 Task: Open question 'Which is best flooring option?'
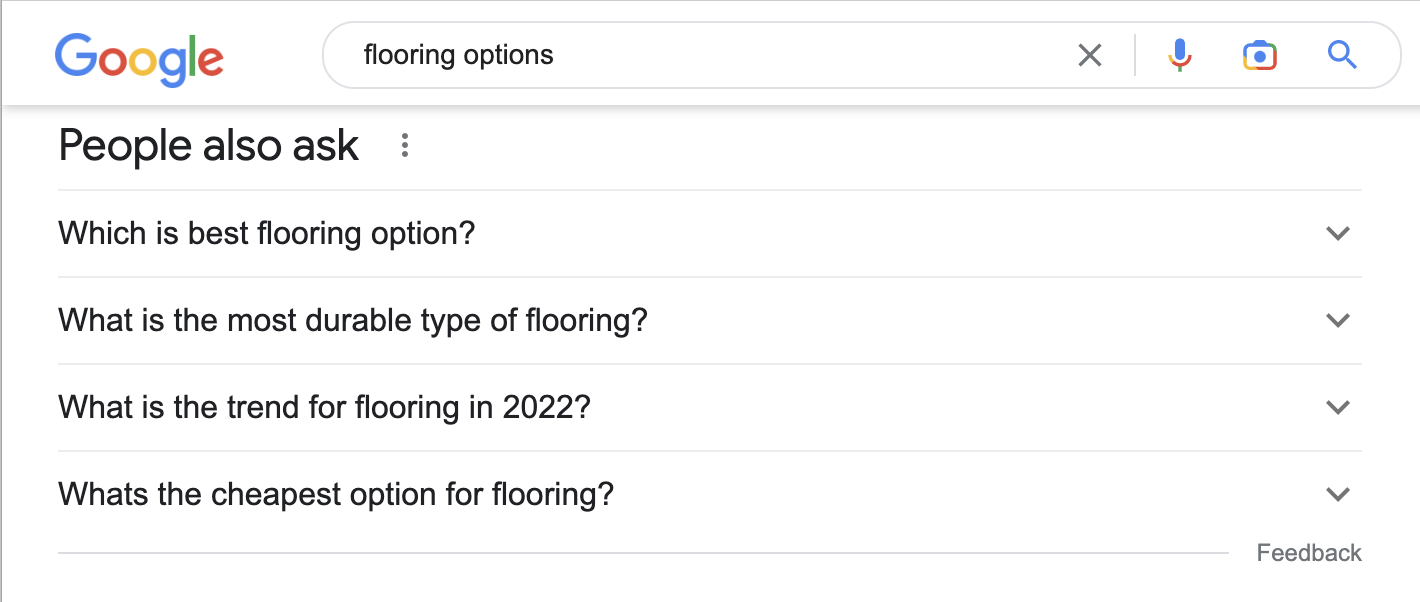tap(710, 234)
